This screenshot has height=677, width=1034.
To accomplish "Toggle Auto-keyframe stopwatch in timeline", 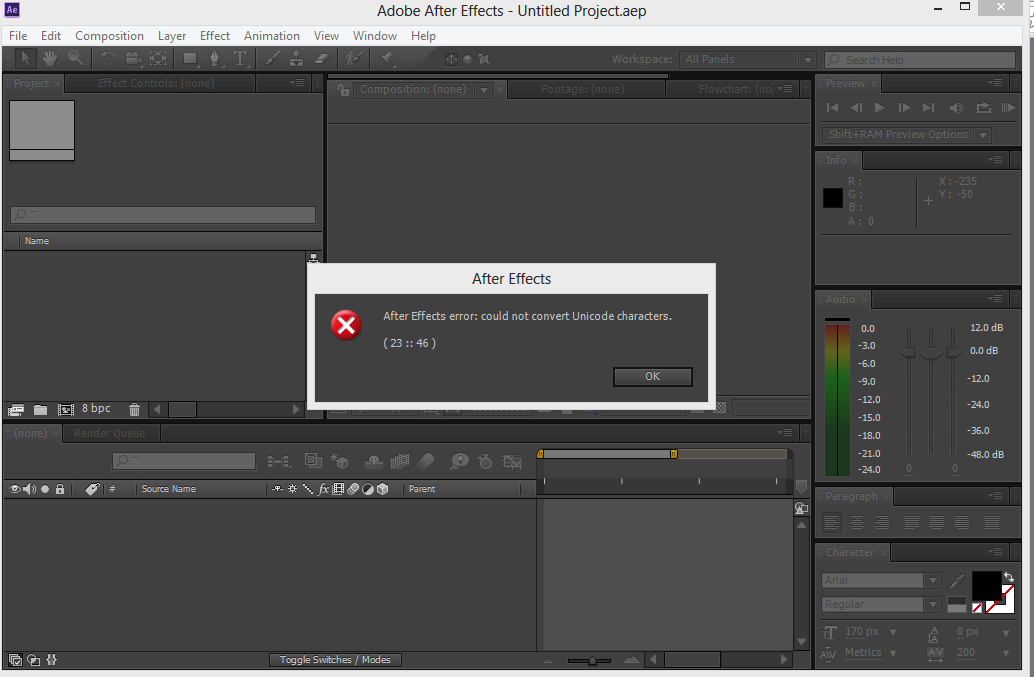I will tap(485, 461).
